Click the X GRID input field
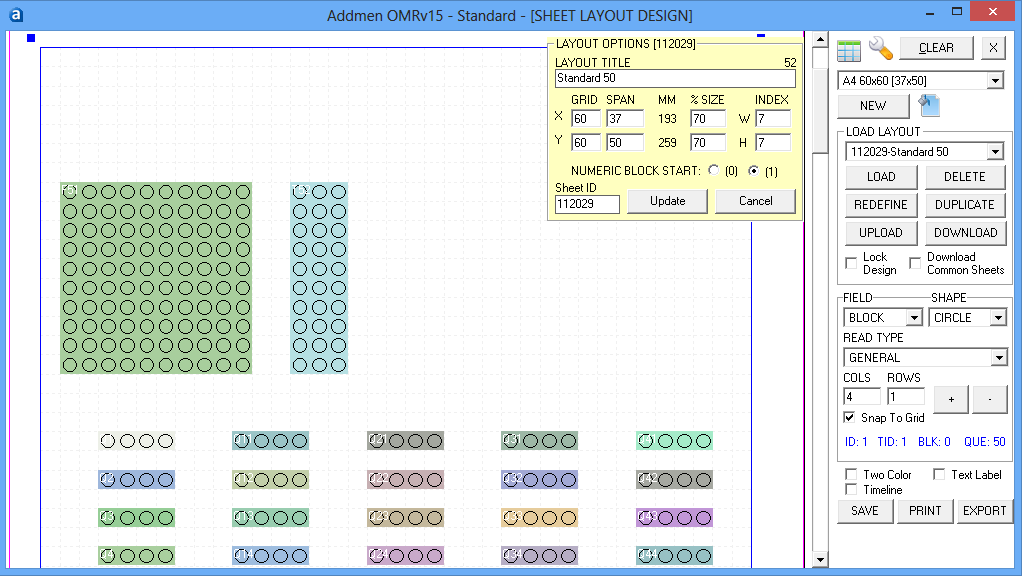 click(585, 119)
